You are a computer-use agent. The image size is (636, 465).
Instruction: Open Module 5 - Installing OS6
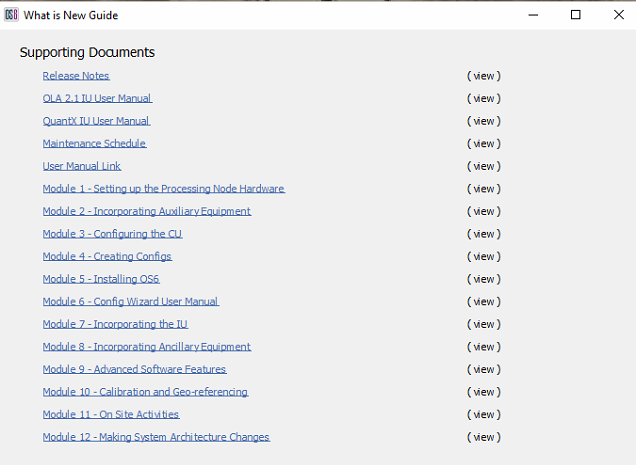click(101, 279)
